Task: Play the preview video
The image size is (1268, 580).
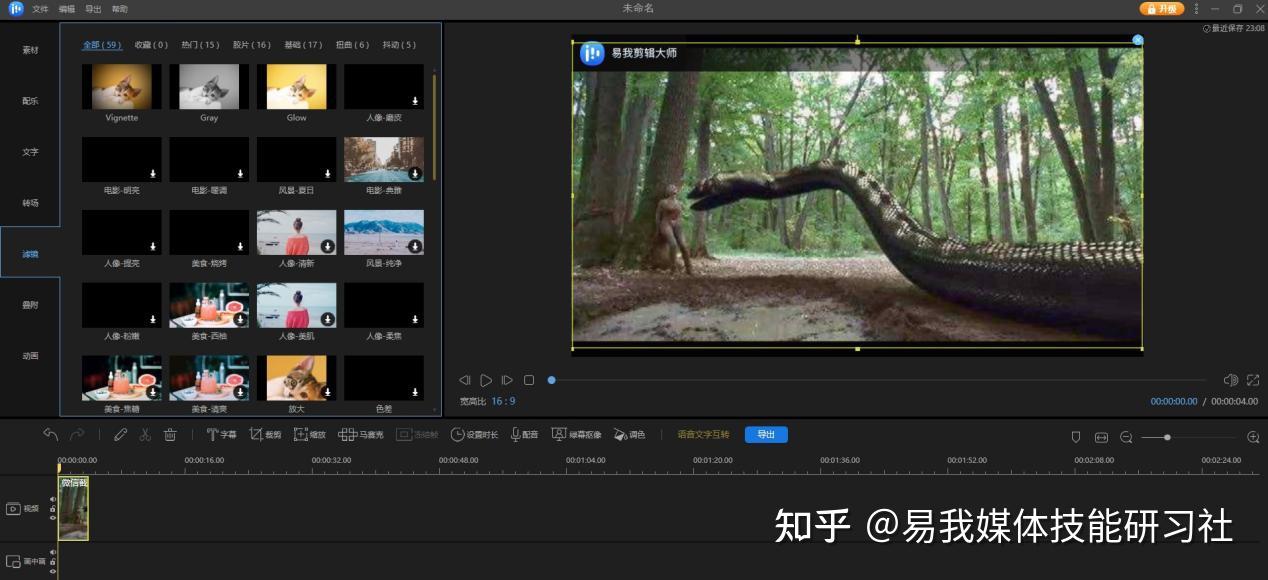Action: 486,380
